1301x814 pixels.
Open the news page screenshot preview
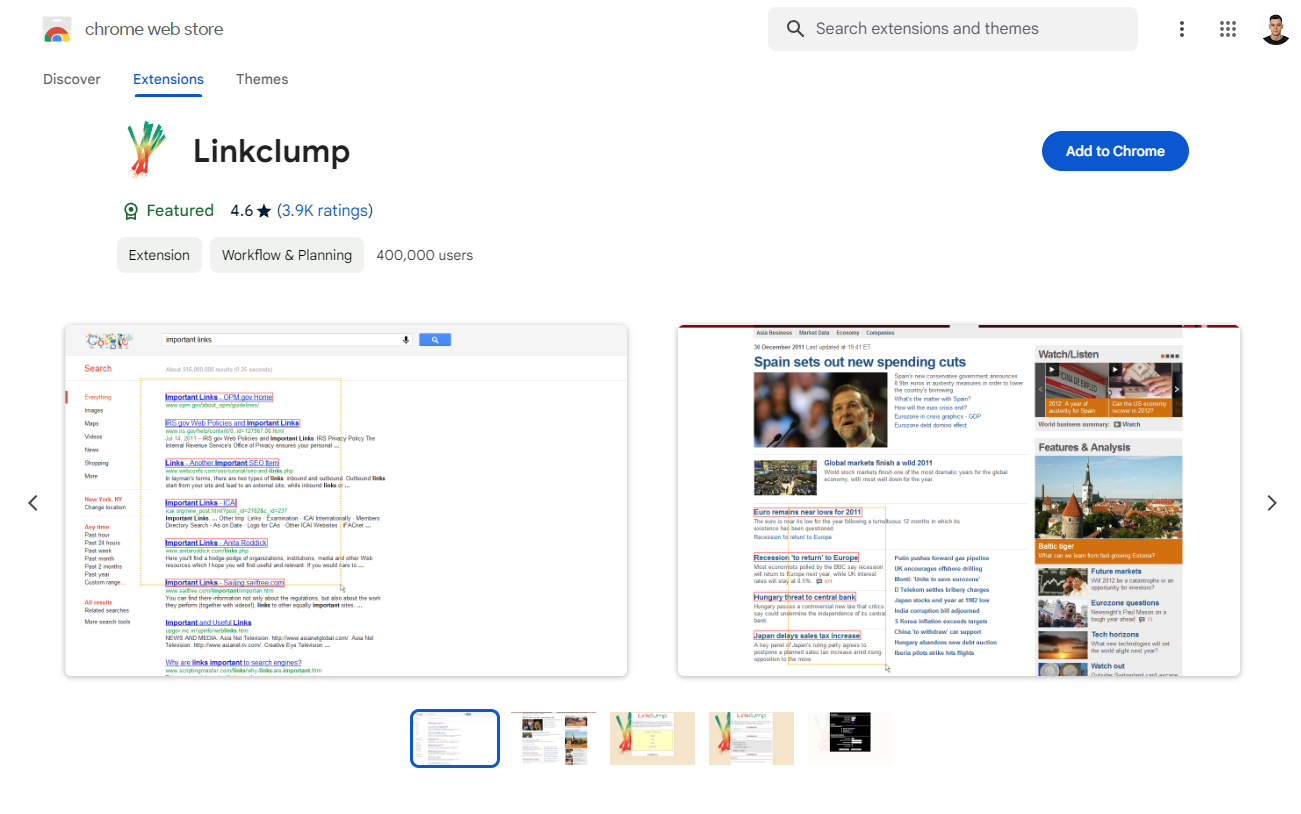958,500
